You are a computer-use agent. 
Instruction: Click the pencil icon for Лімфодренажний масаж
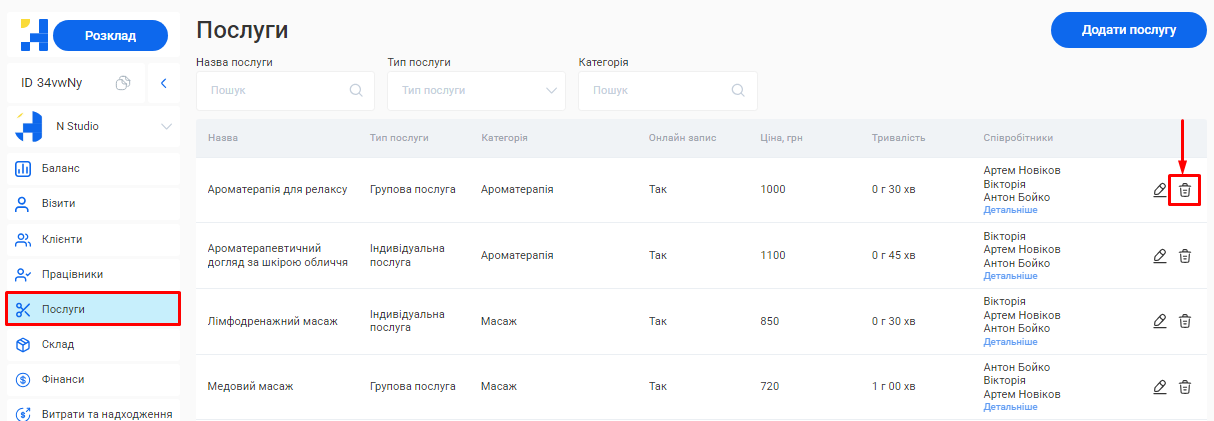coord(1159,321)
